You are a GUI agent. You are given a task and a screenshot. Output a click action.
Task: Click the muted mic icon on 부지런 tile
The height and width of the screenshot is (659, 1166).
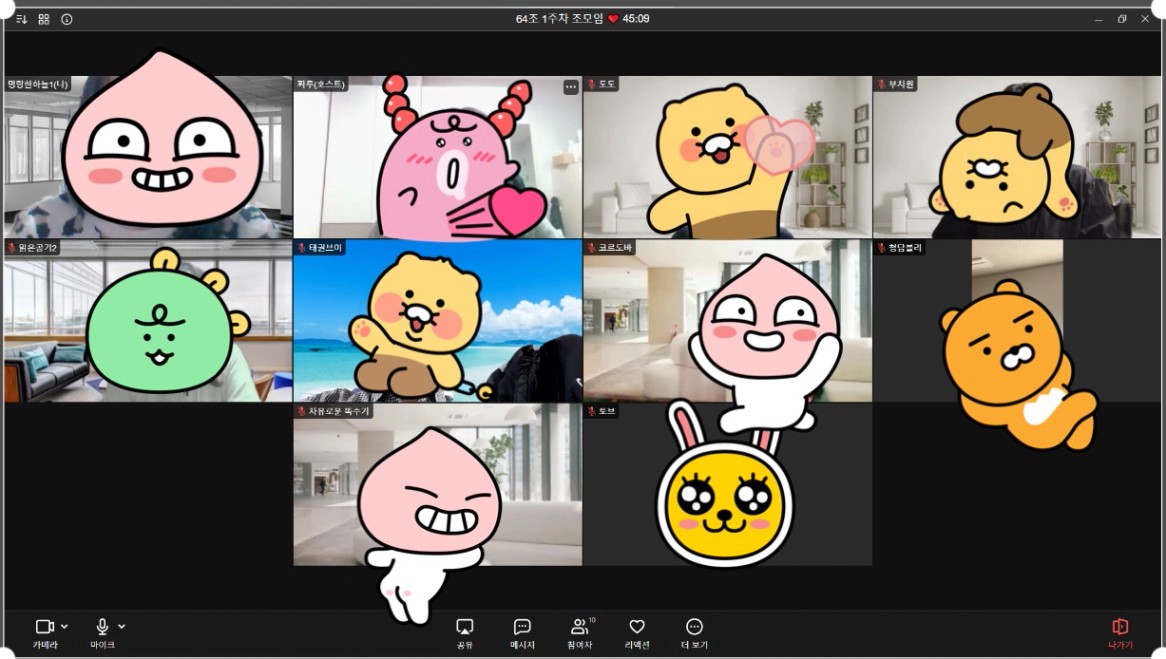[881, 85]
